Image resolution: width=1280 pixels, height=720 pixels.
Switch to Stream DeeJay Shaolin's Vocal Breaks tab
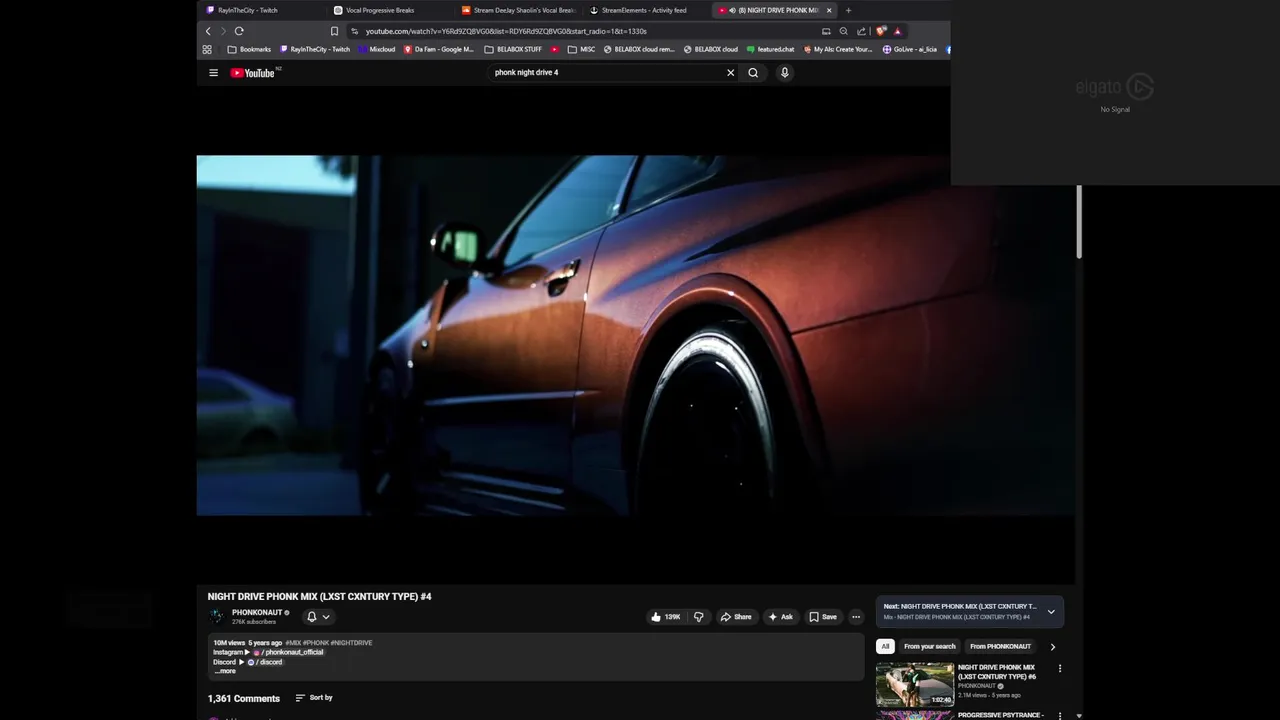click(519, 10)
